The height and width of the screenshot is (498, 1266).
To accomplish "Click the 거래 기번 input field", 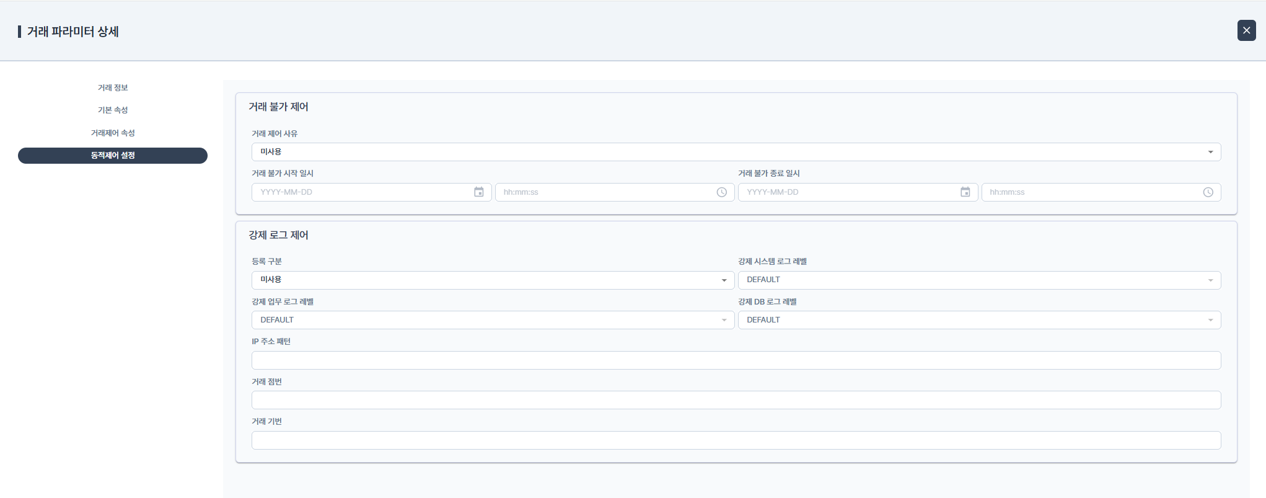I will pyautogui.click(x=736, y=440).
